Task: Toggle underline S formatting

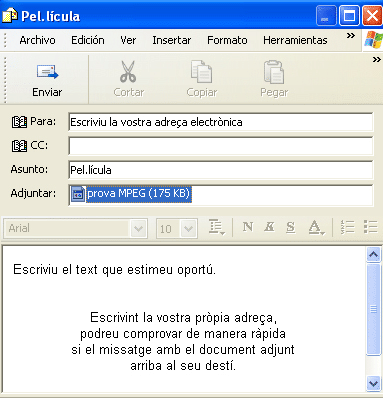Action: click(290, 227)
